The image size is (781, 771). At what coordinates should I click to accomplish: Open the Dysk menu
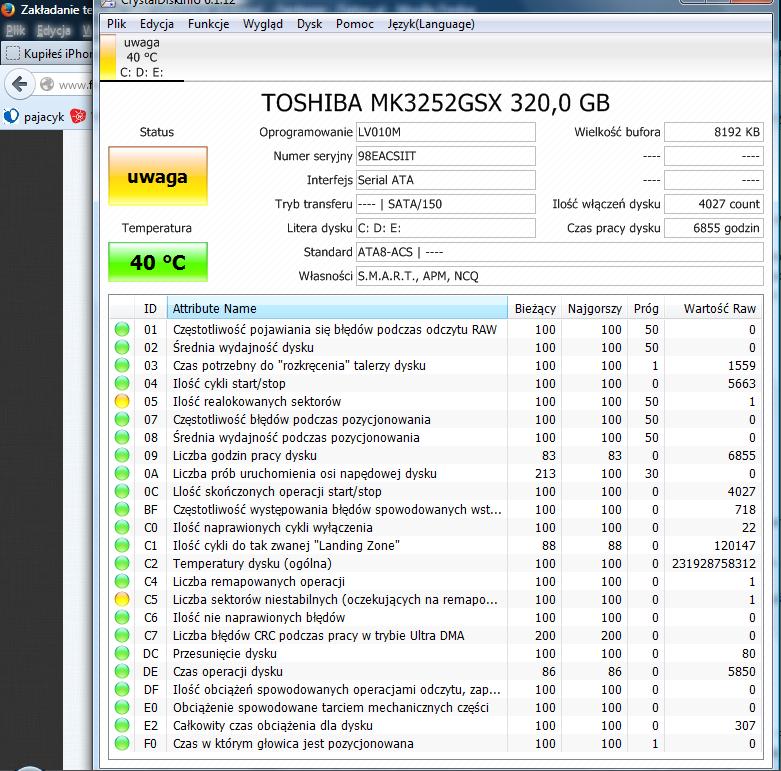click(310, 24)
